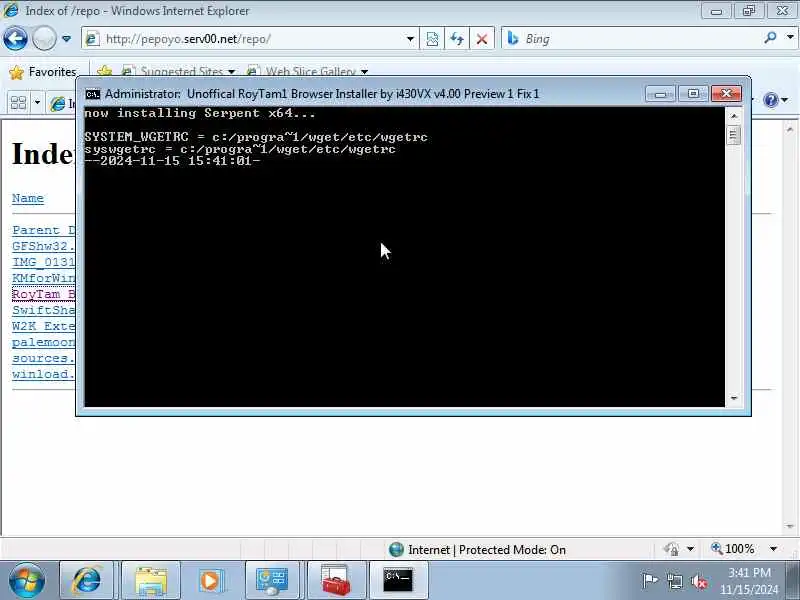The width and height of the screenshot is (800, 600).
Task: Refresh the page in Internet Explorer
Action: coord(457,39)
